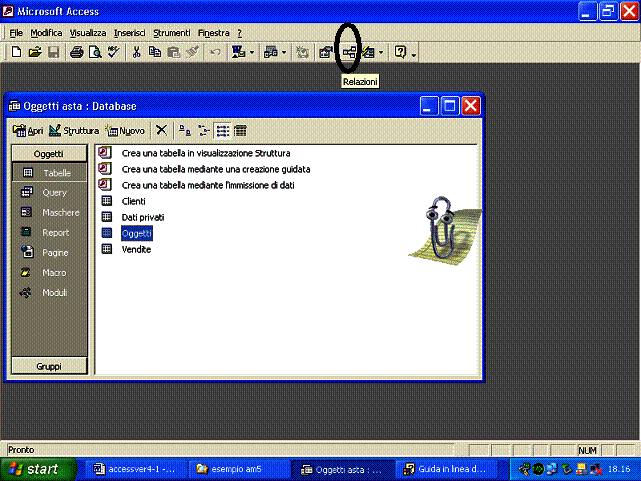Click the Windows start button
Screen dimensions: 641x481
tap(38, 469)
